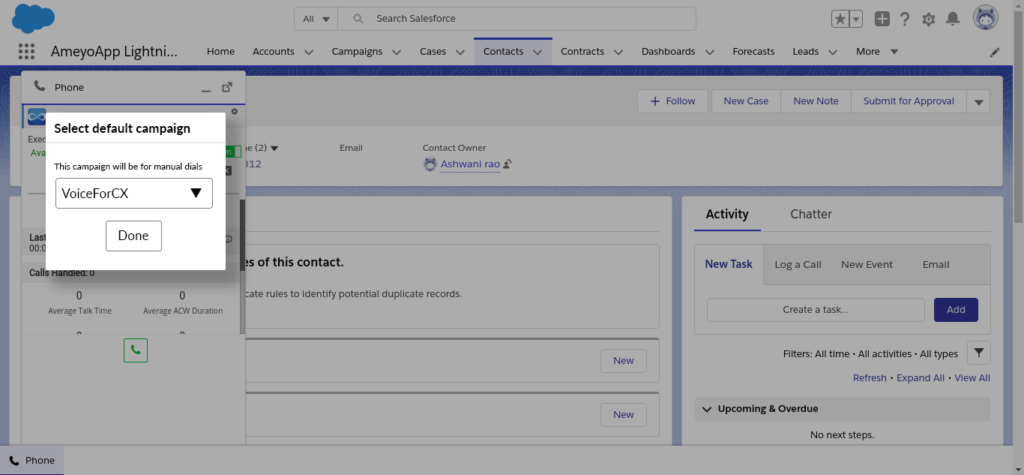Click the New Note button

pos(816,101)
